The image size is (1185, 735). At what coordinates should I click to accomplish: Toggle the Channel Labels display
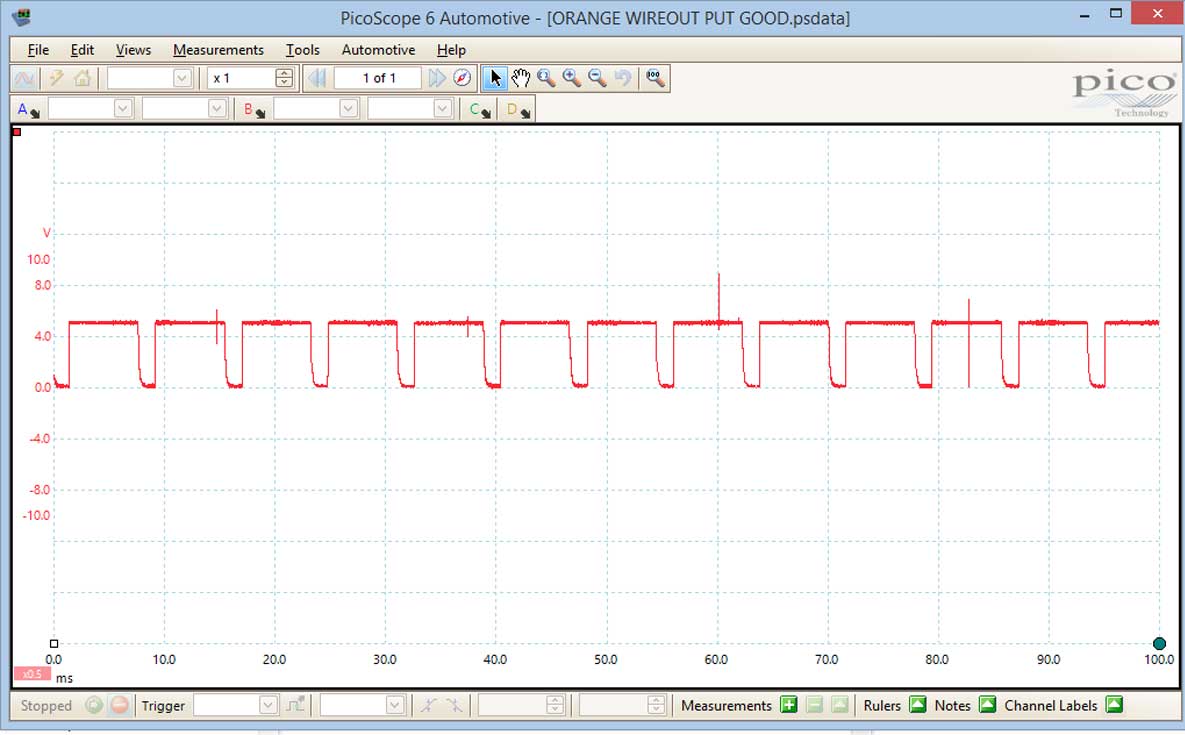(1114, 706)
